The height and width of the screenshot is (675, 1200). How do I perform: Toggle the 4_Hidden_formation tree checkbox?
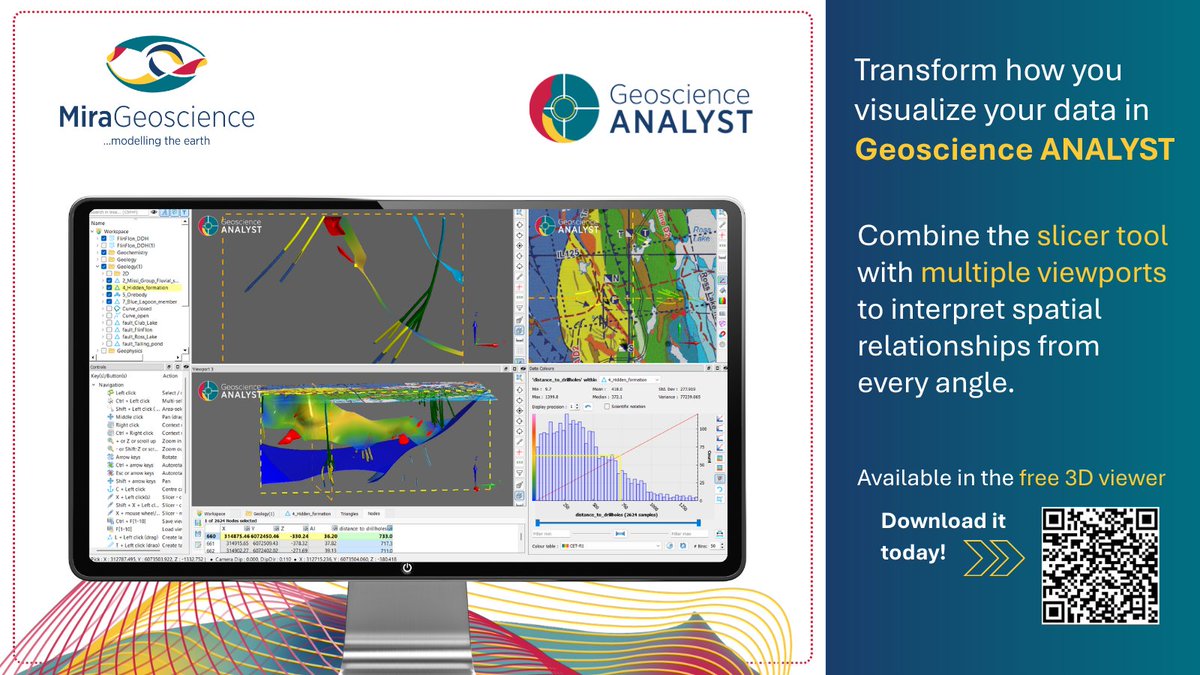point(109,287)
